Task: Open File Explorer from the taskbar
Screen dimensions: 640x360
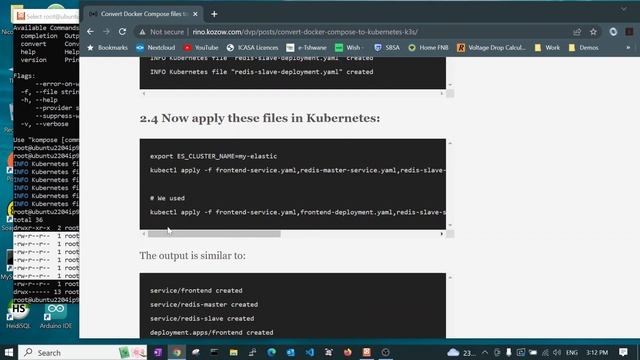Action: pos(233,352)
